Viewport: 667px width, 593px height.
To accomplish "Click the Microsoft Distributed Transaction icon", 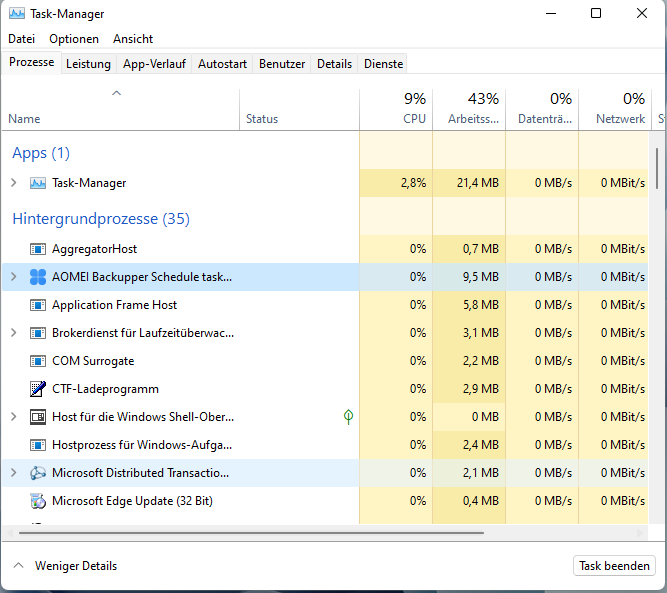I will pos(38,473).
